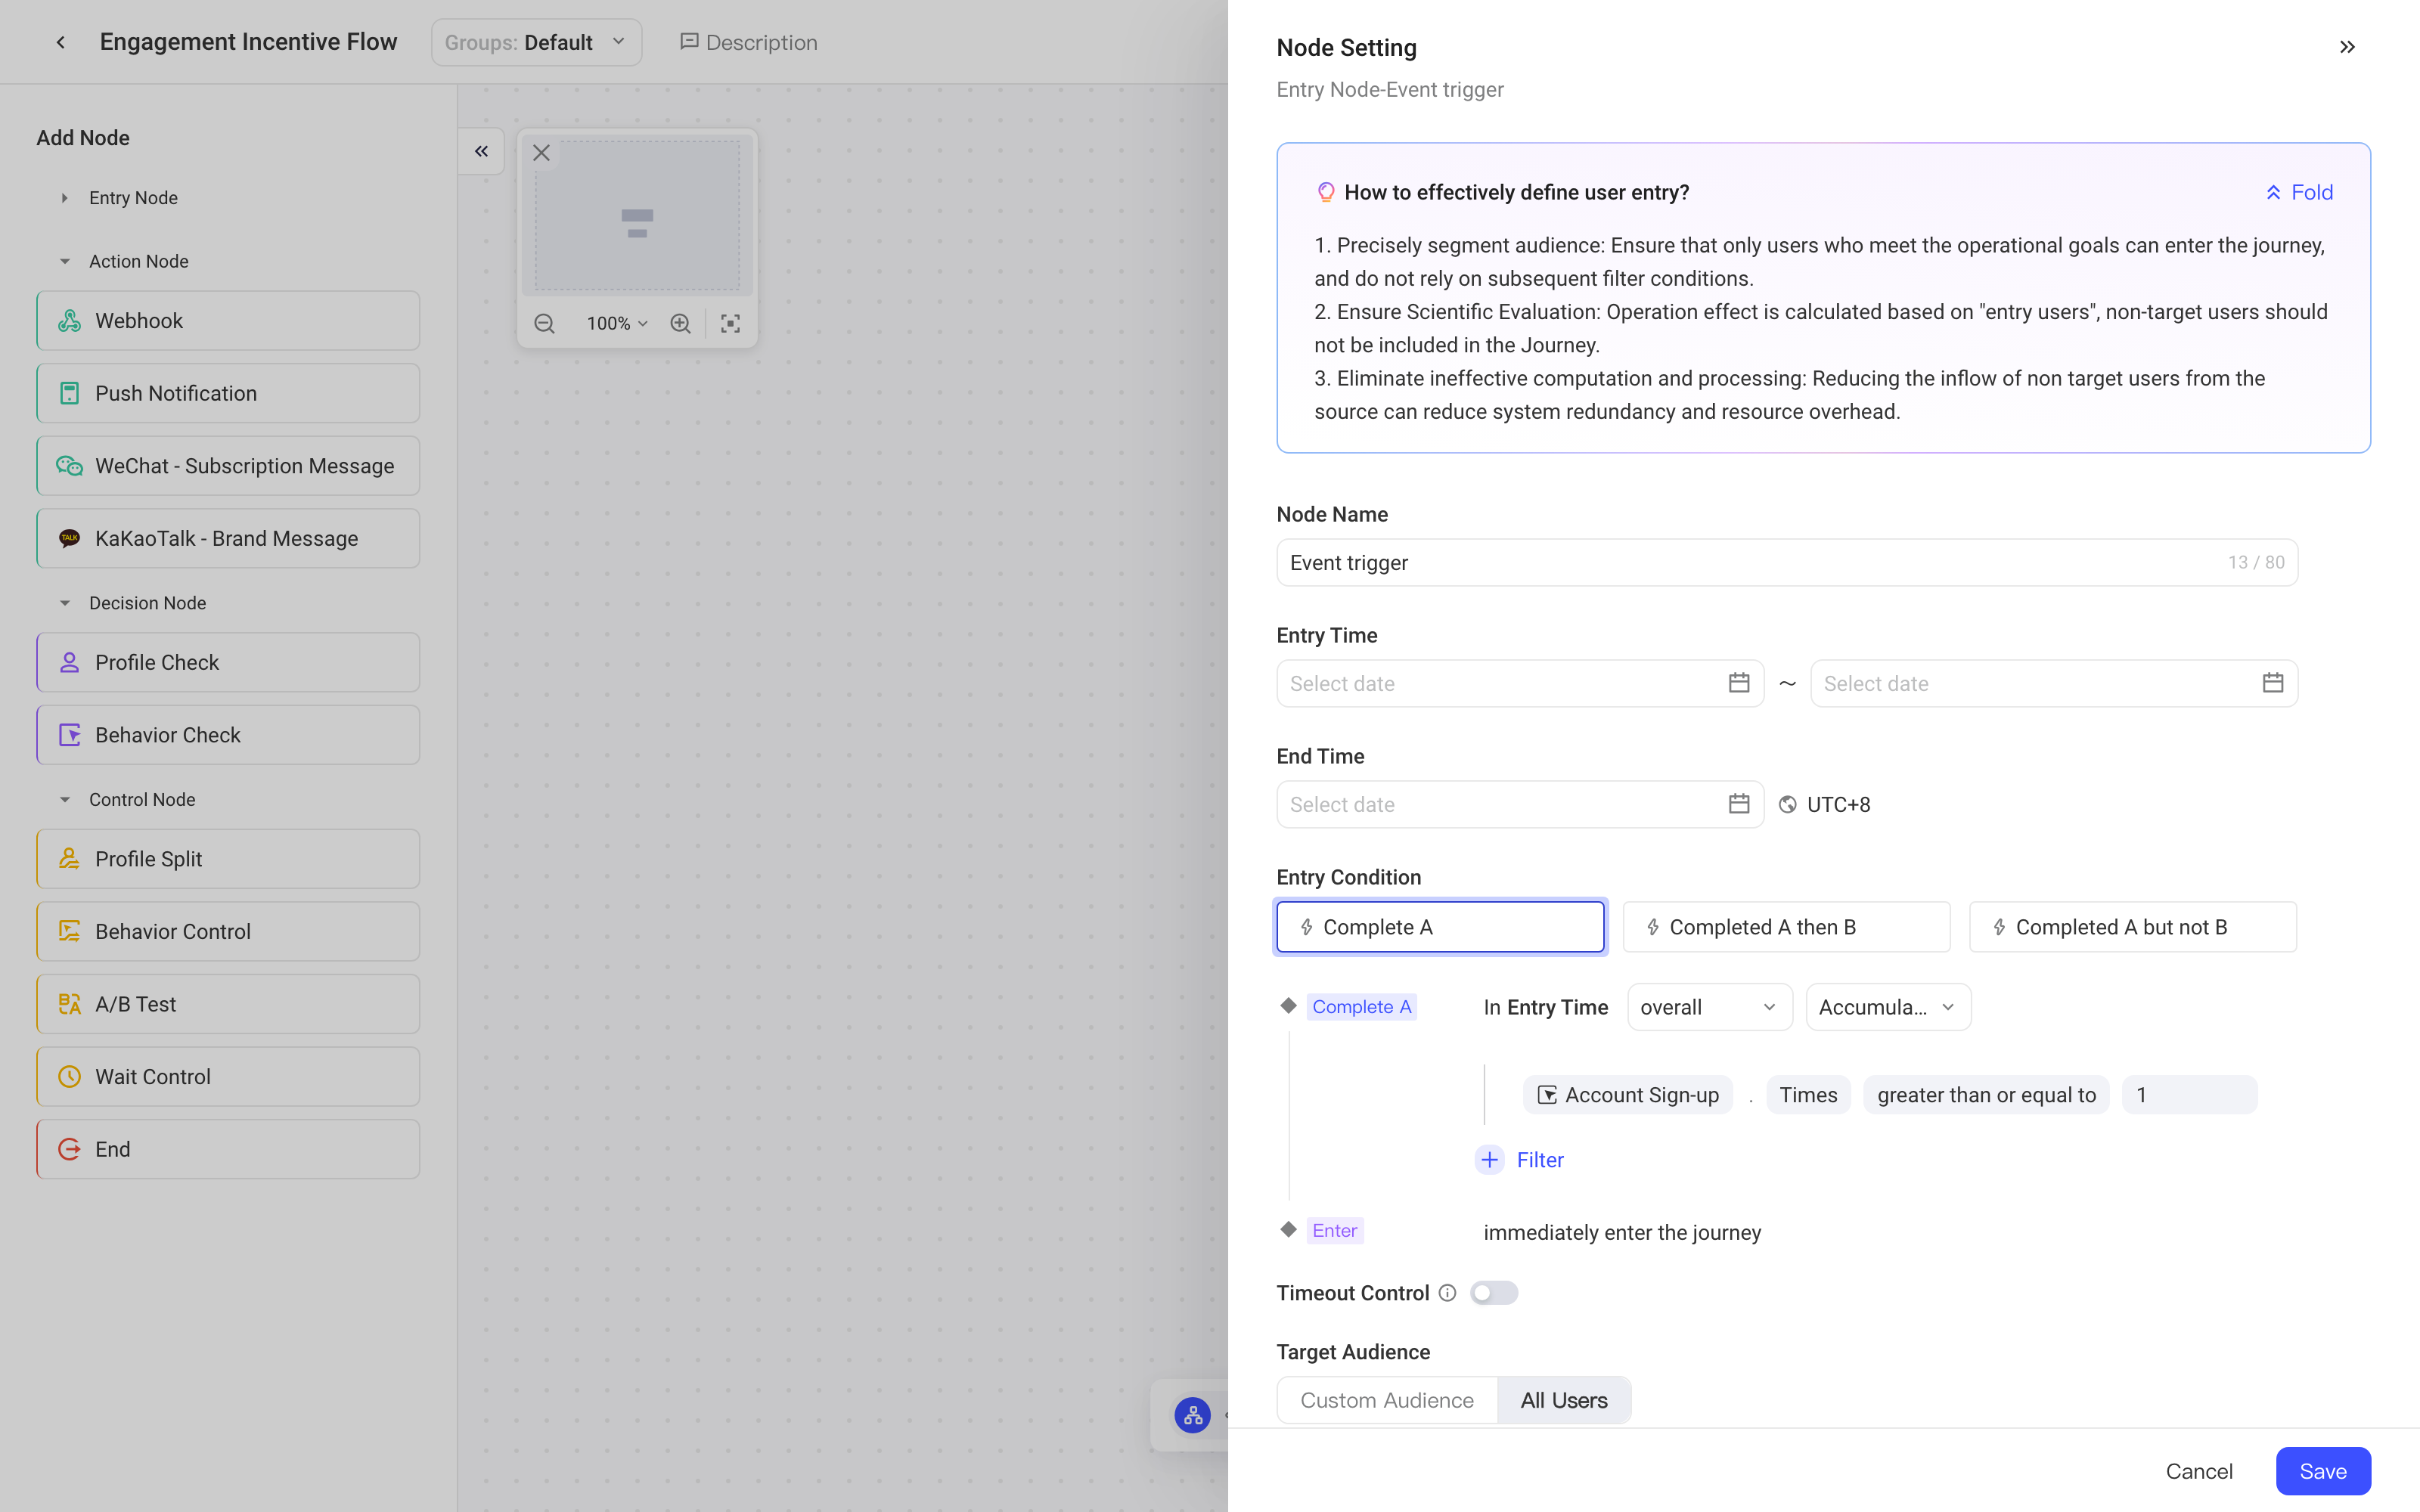
Task: Click the UTC+8 timezone globe icon
Action: 1788,805
